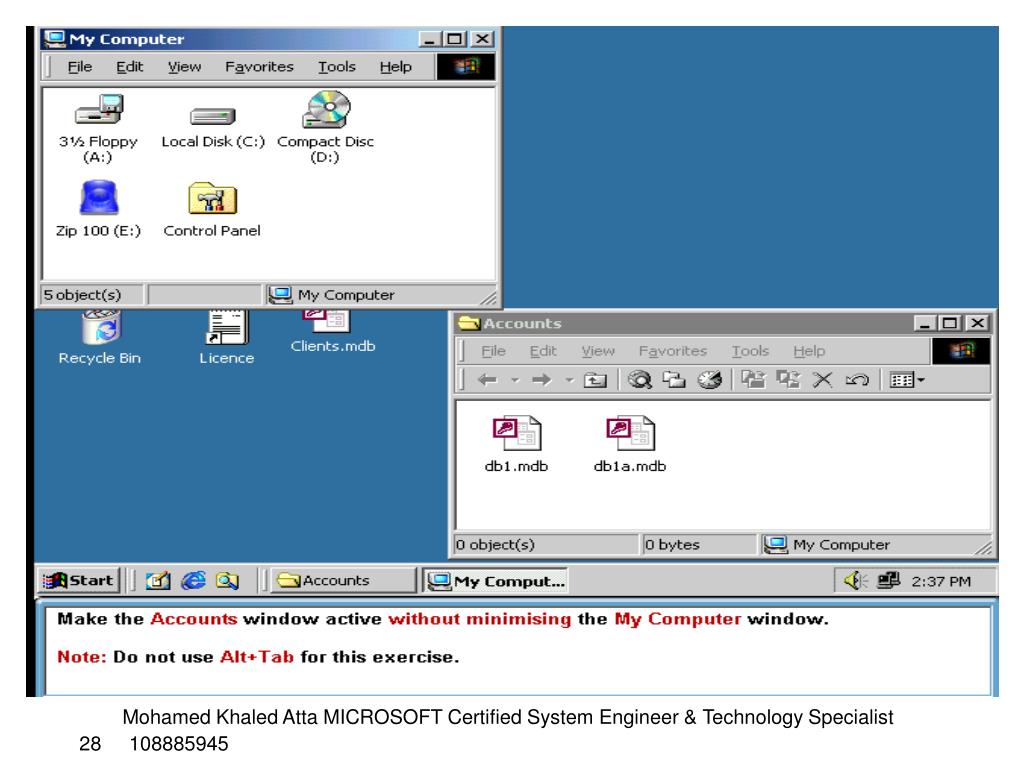This screenshot has width=1024, height=768.
Task: Expand Forward history dropdown arrow
Action: click(569, 379)
